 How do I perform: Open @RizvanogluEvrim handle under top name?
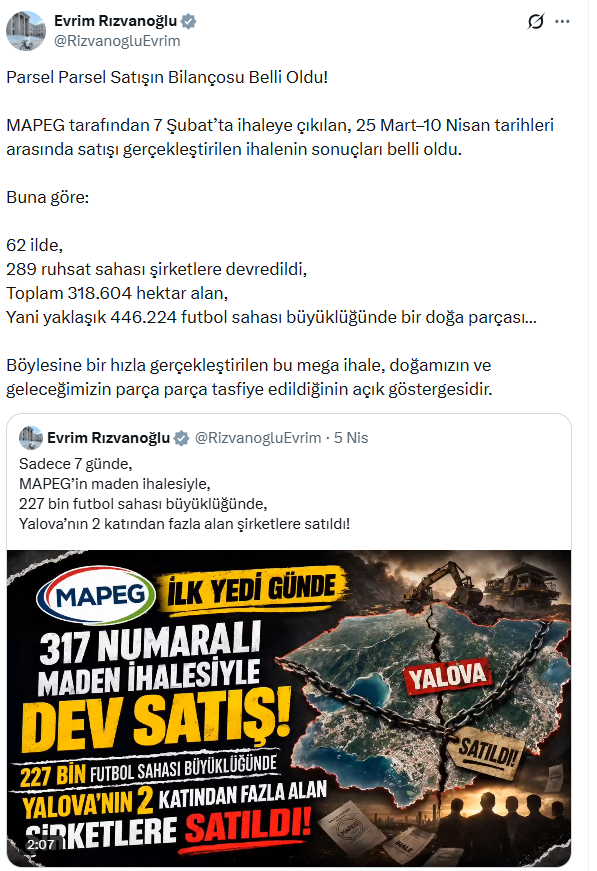[x=117, y=41]
